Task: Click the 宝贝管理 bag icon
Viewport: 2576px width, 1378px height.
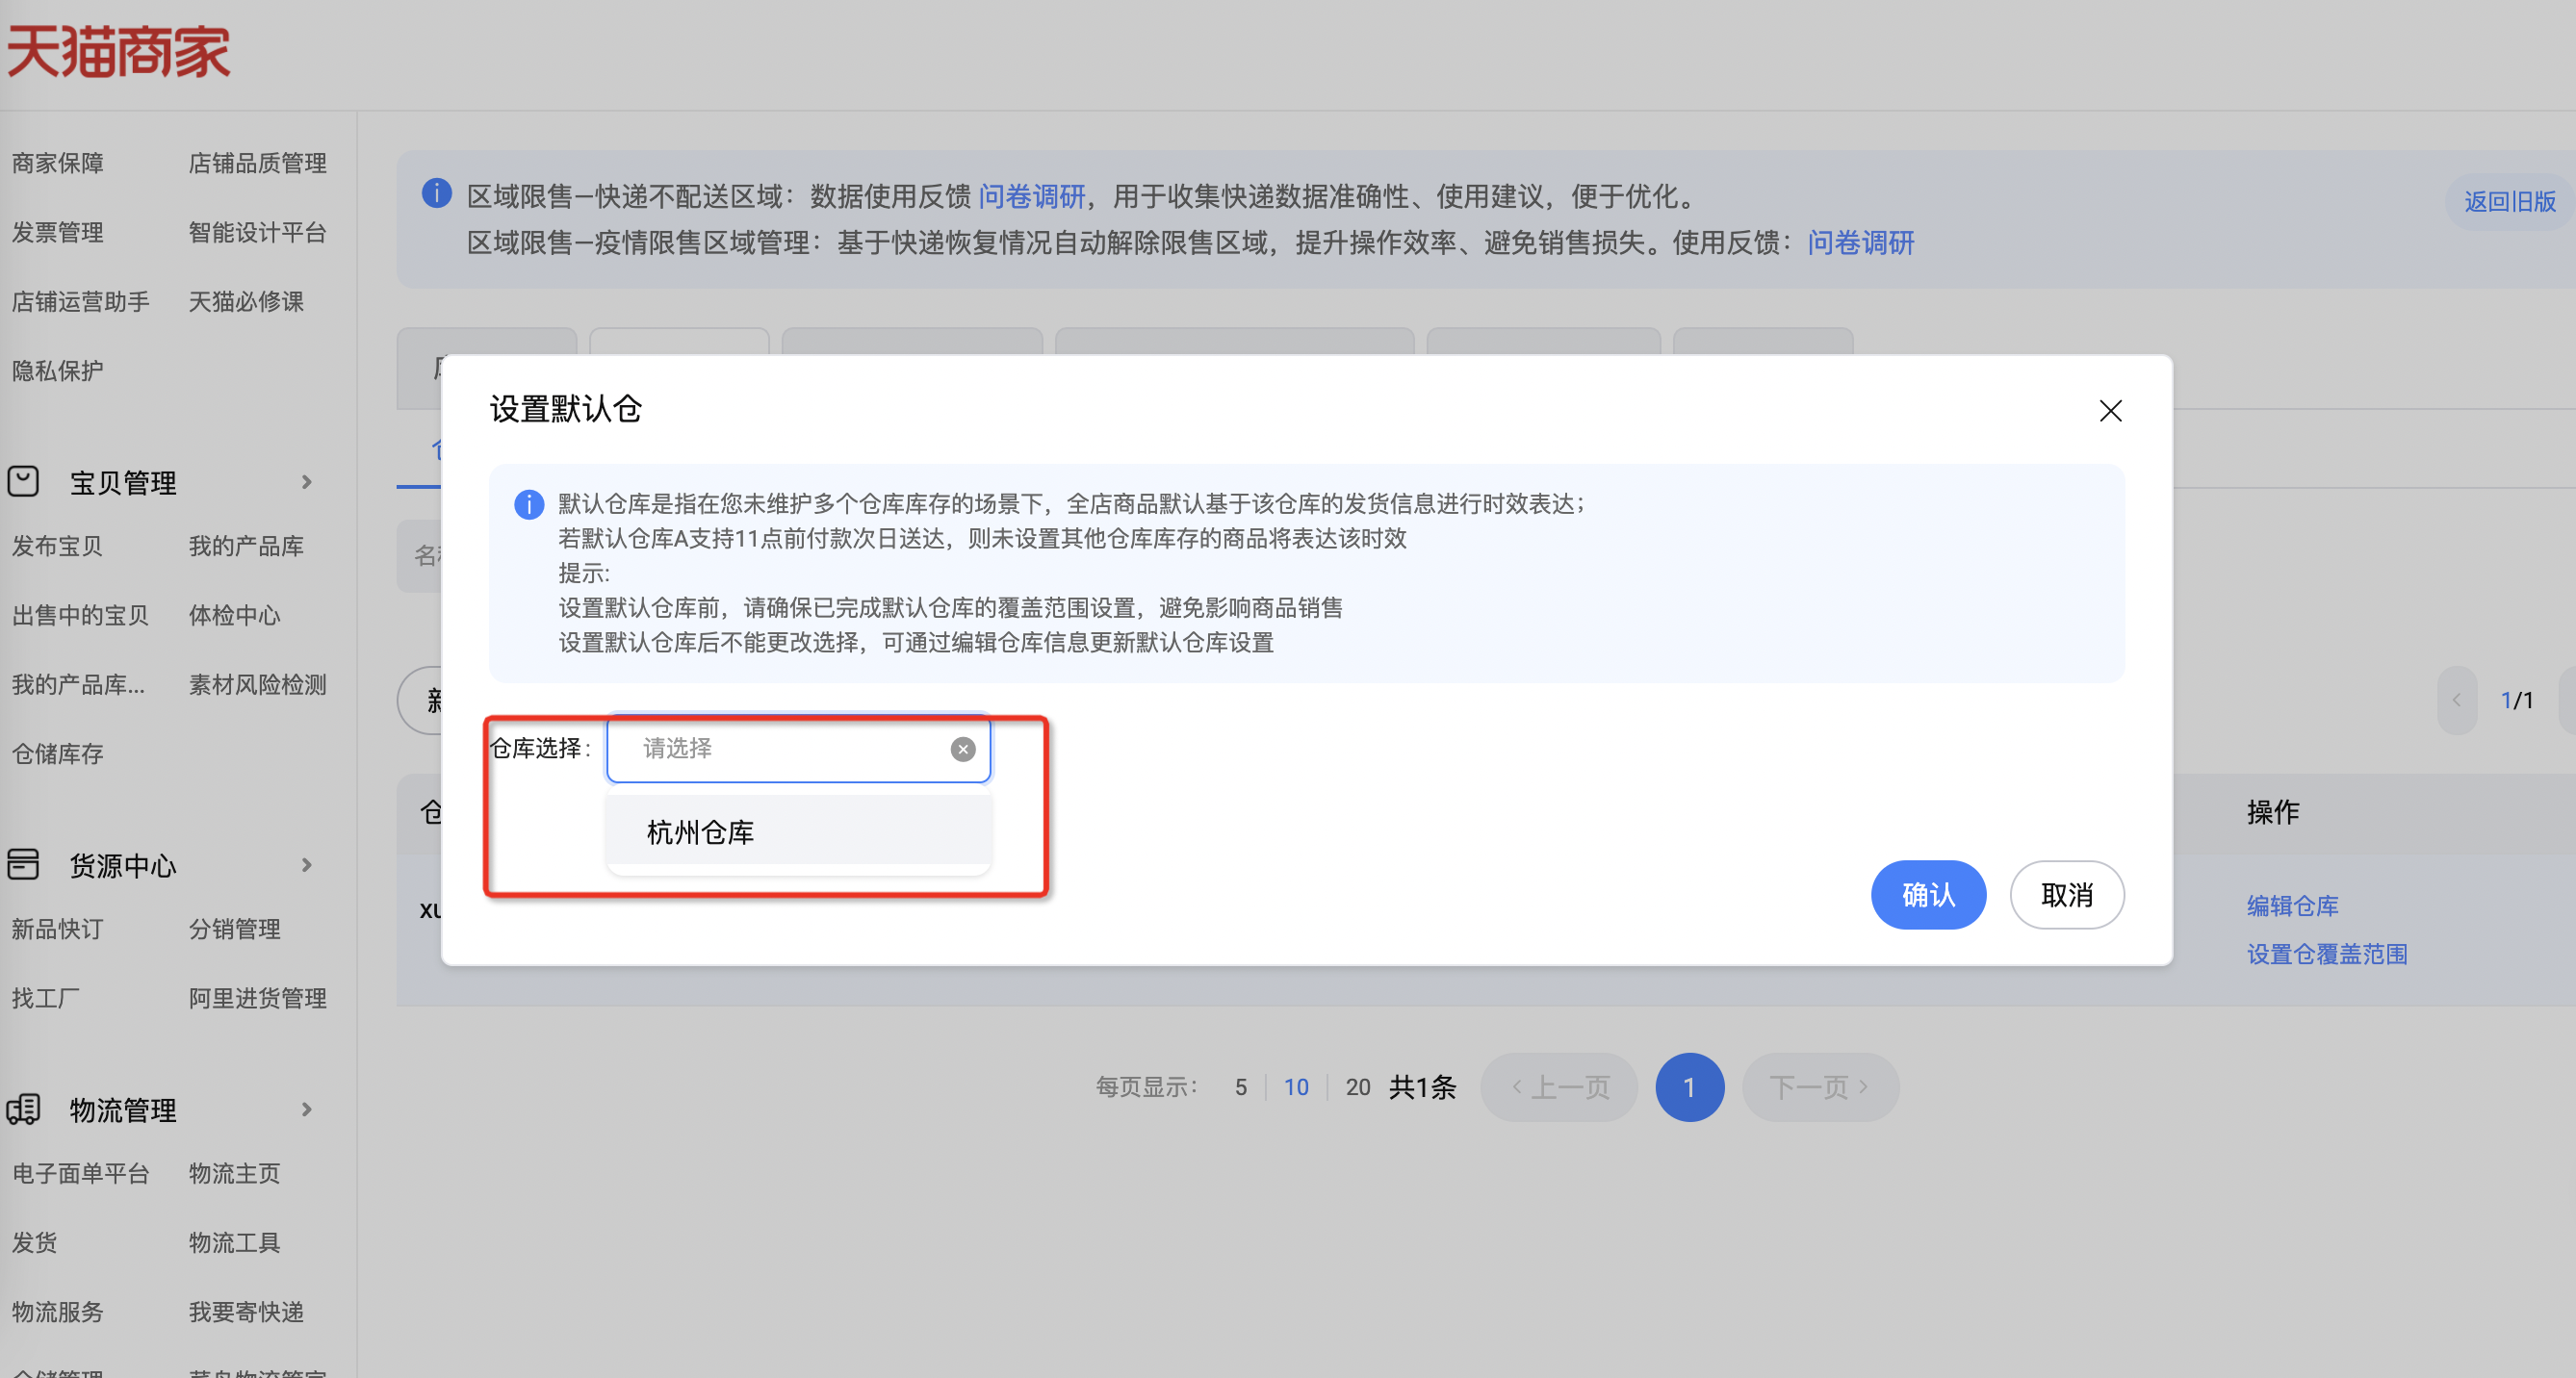Action: click(x=23, y=482)
